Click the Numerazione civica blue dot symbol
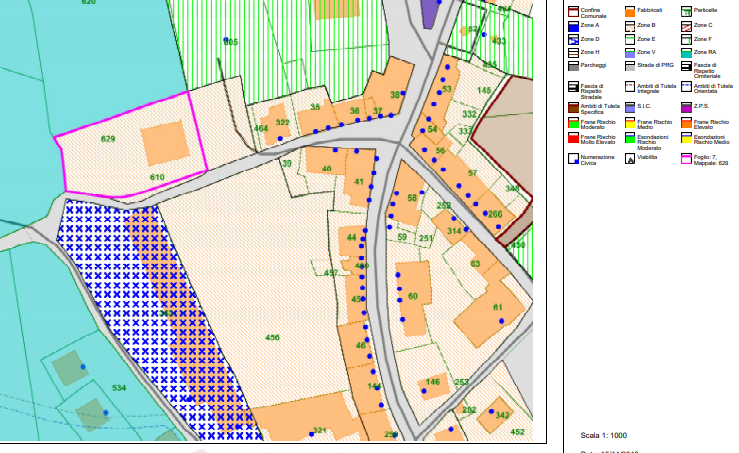739x453 pixels. click(x=575, y=158)
